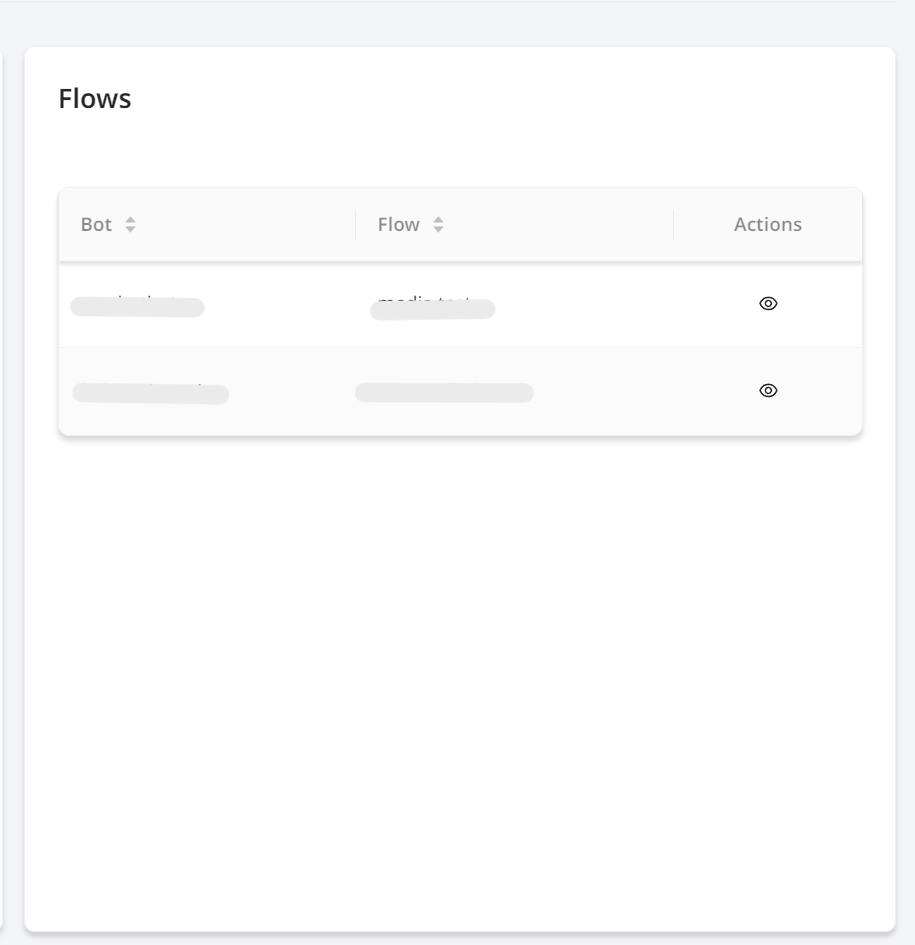Click the down arrow of Flow sorter
The image size is (915, 945).
pyautogui.click(x=438, y=229)
